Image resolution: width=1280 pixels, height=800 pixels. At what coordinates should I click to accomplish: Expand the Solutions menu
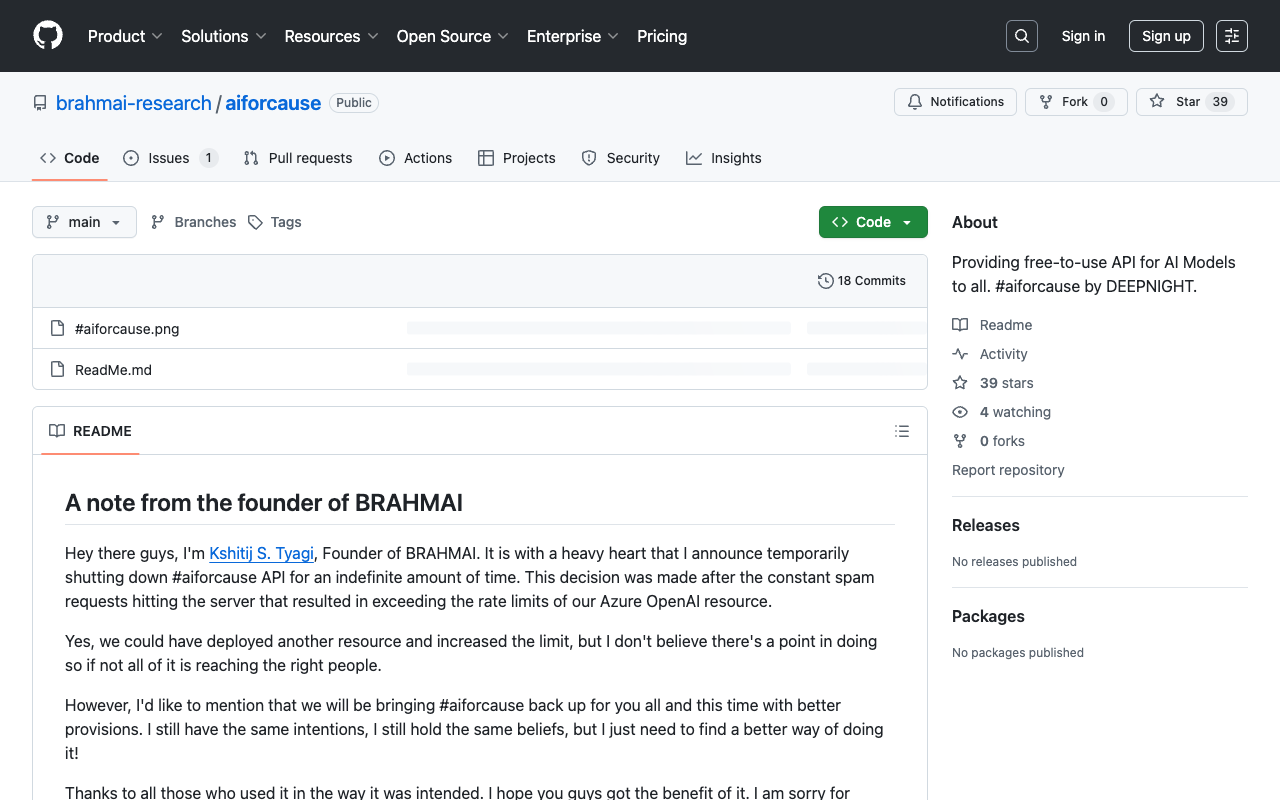(224, 36)
